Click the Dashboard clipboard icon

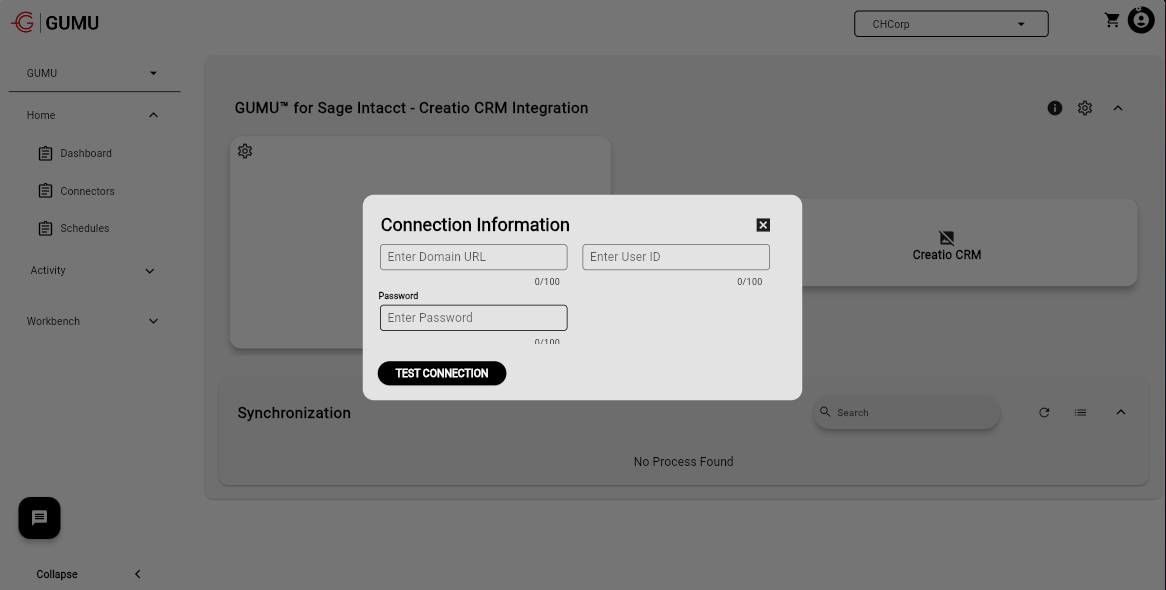coord(45,153)
